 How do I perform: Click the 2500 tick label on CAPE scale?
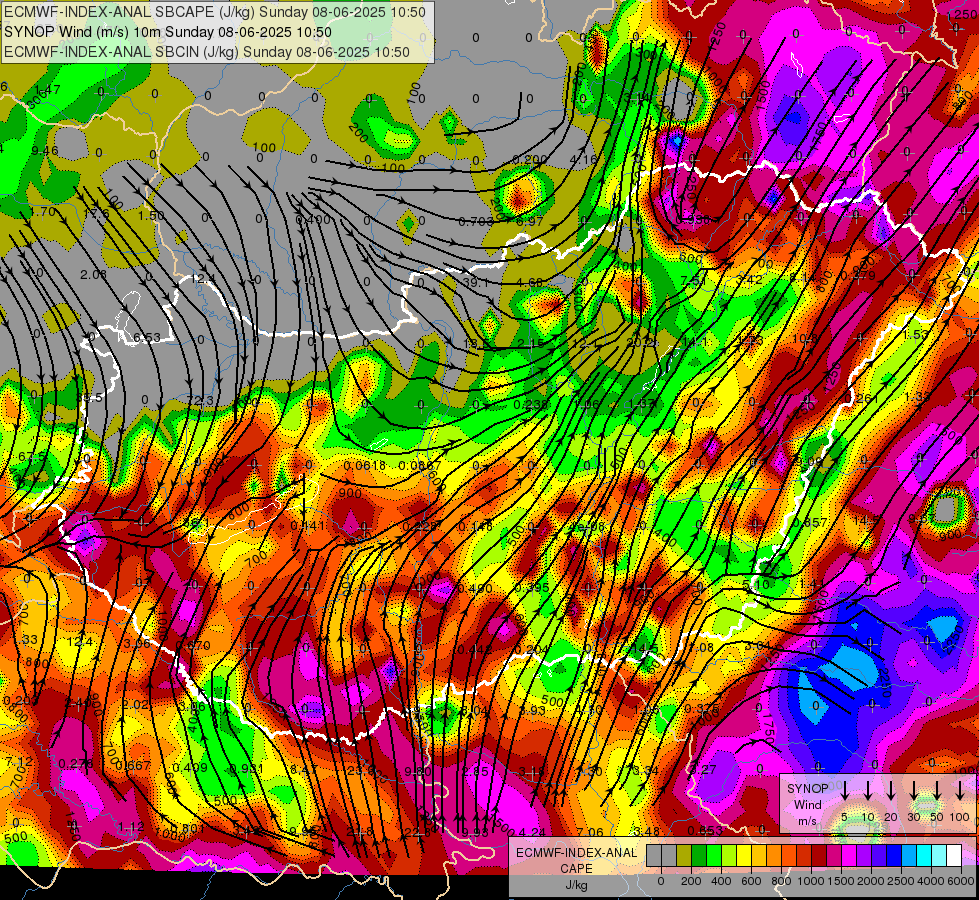pos(901,881)
